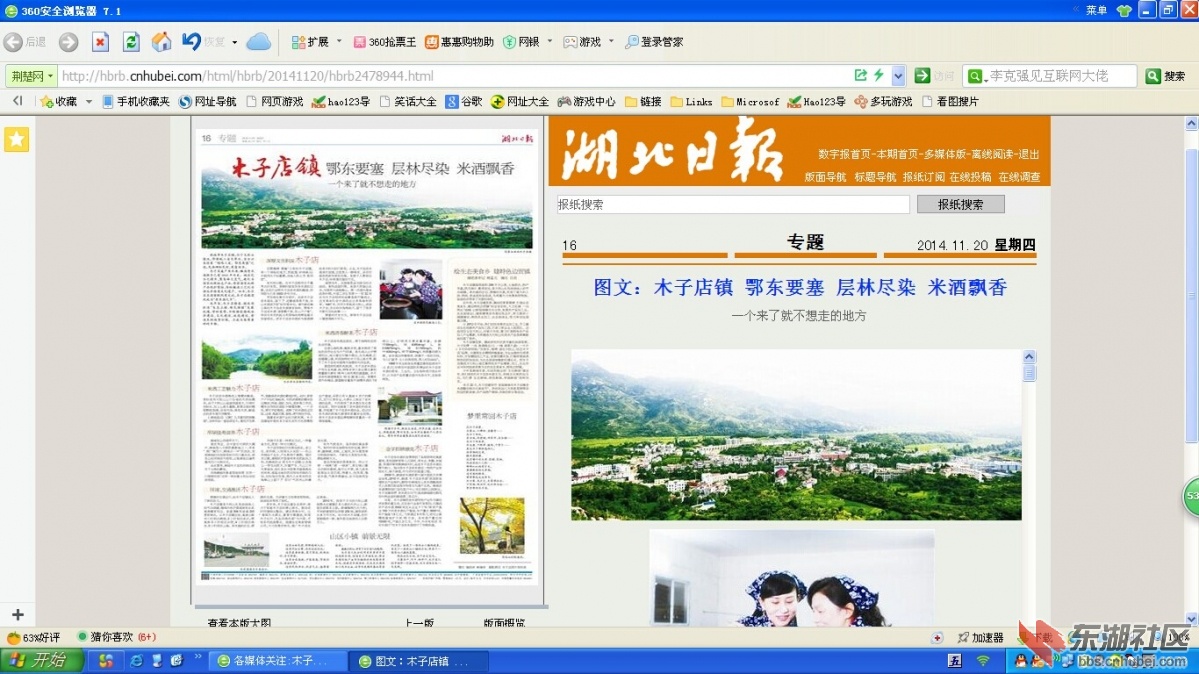Open the 在线调查 link
This screenshot has width=1199, height=674.
pos(1019,177)
